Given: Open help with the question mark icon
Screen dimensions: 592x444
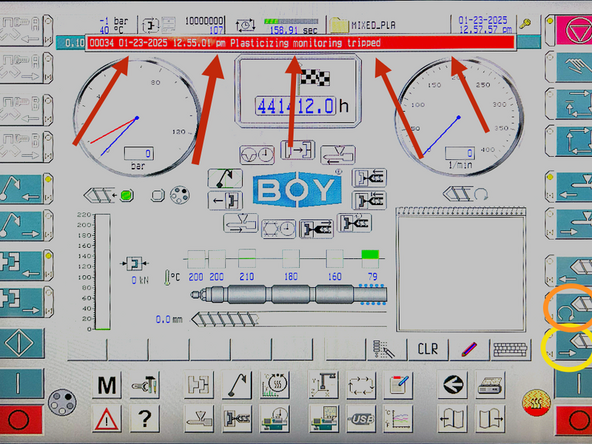Looking at the screenshot, I should pos(145,419).
